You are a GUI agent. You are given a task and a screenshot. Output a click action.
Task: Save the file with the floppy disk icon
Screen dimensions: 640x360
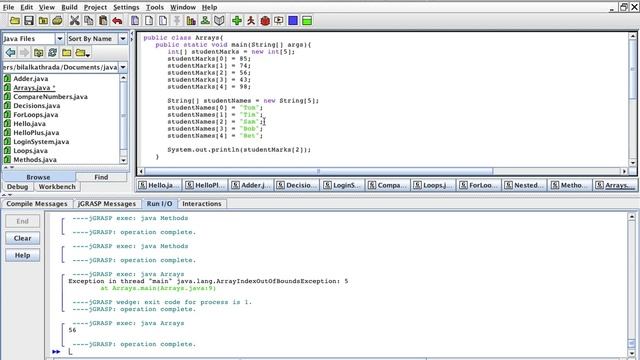29,20
